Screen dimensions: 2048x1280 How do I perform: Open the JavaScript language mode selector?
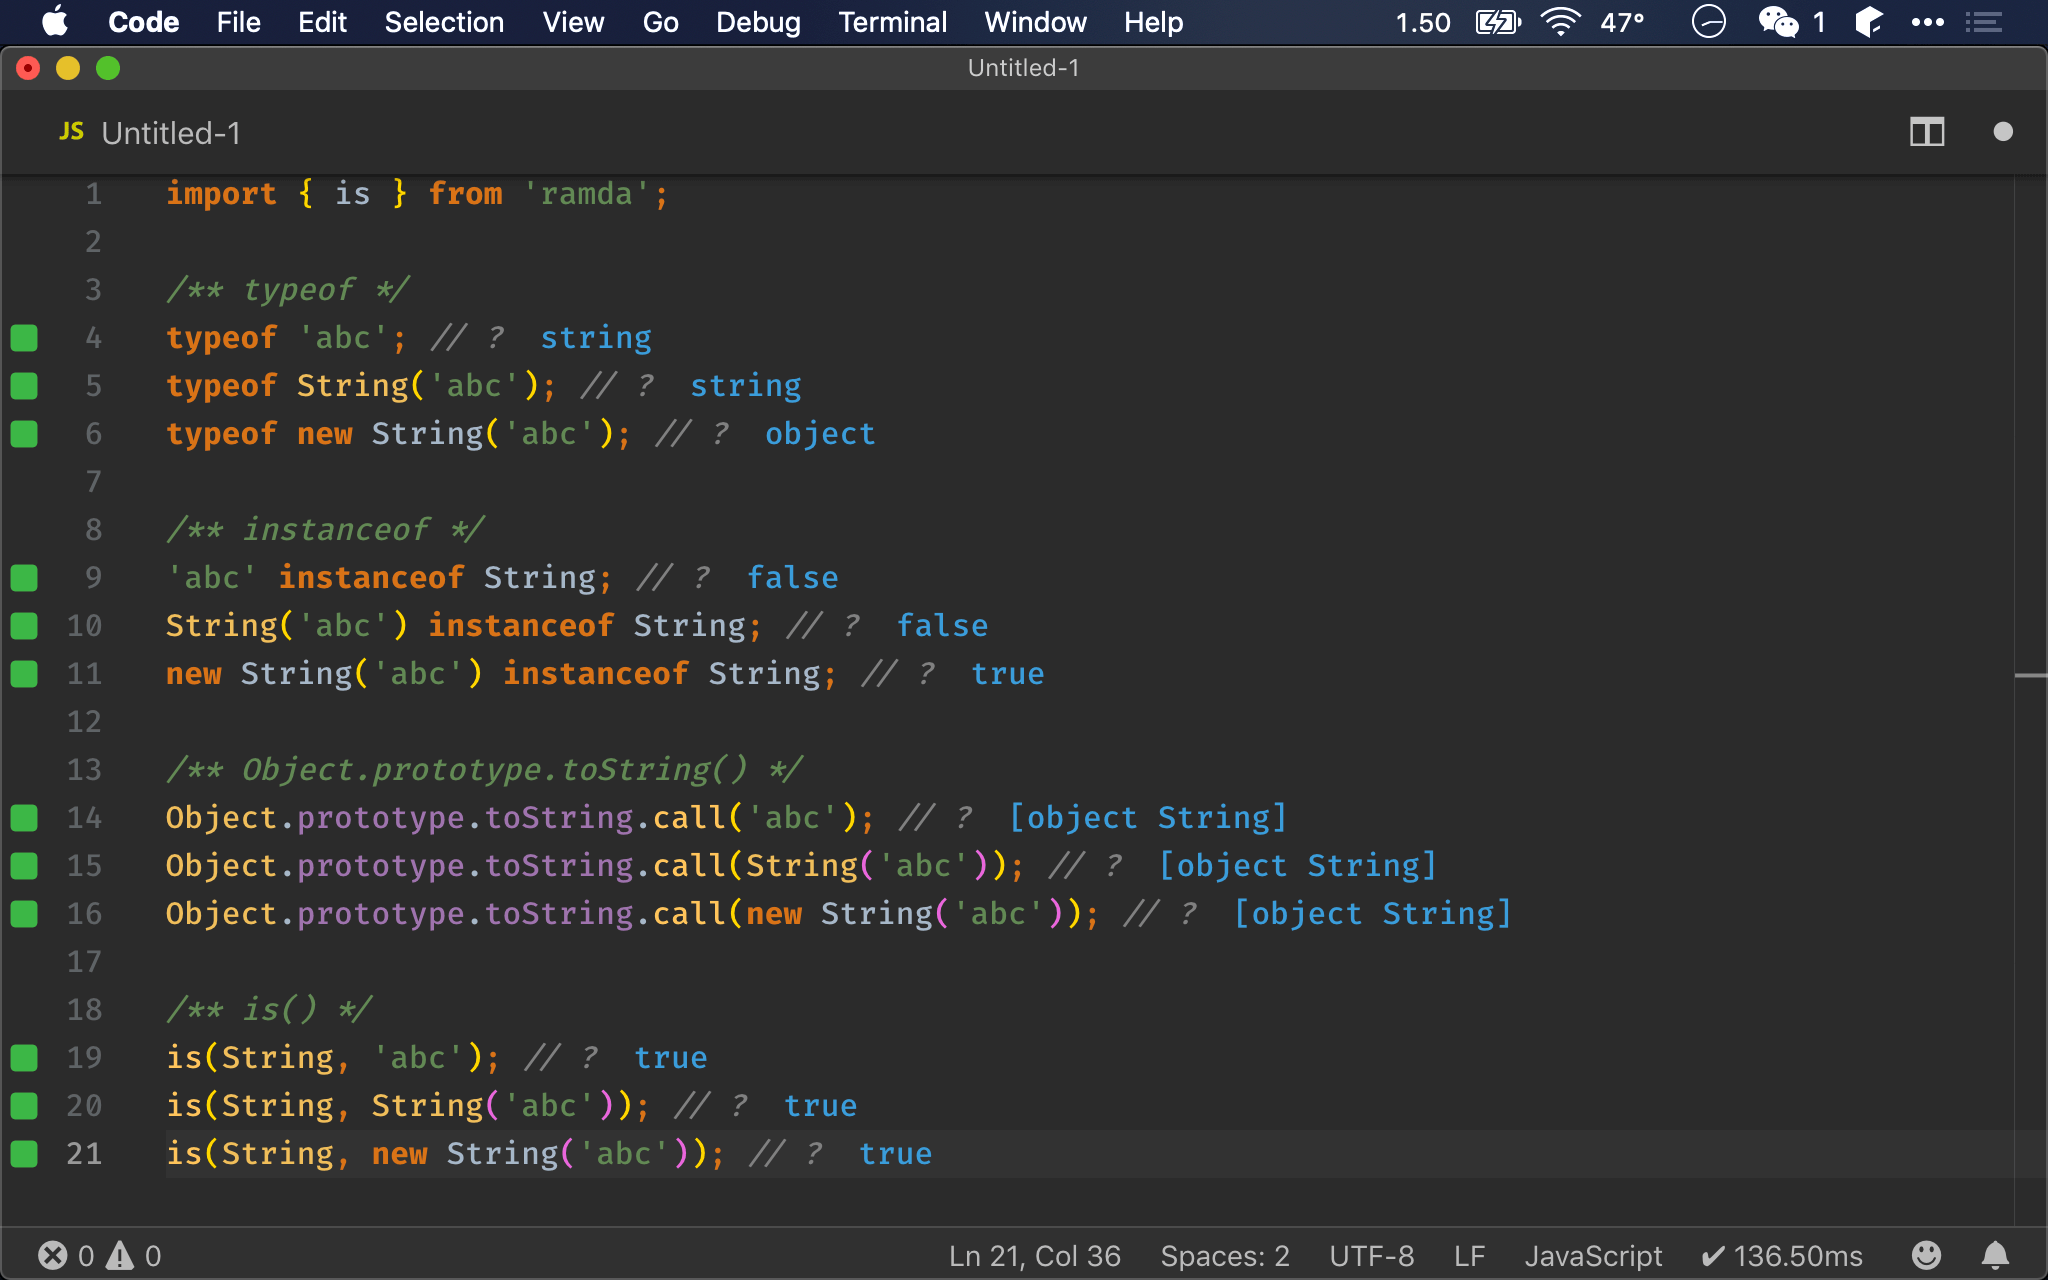(1592, 1255)
